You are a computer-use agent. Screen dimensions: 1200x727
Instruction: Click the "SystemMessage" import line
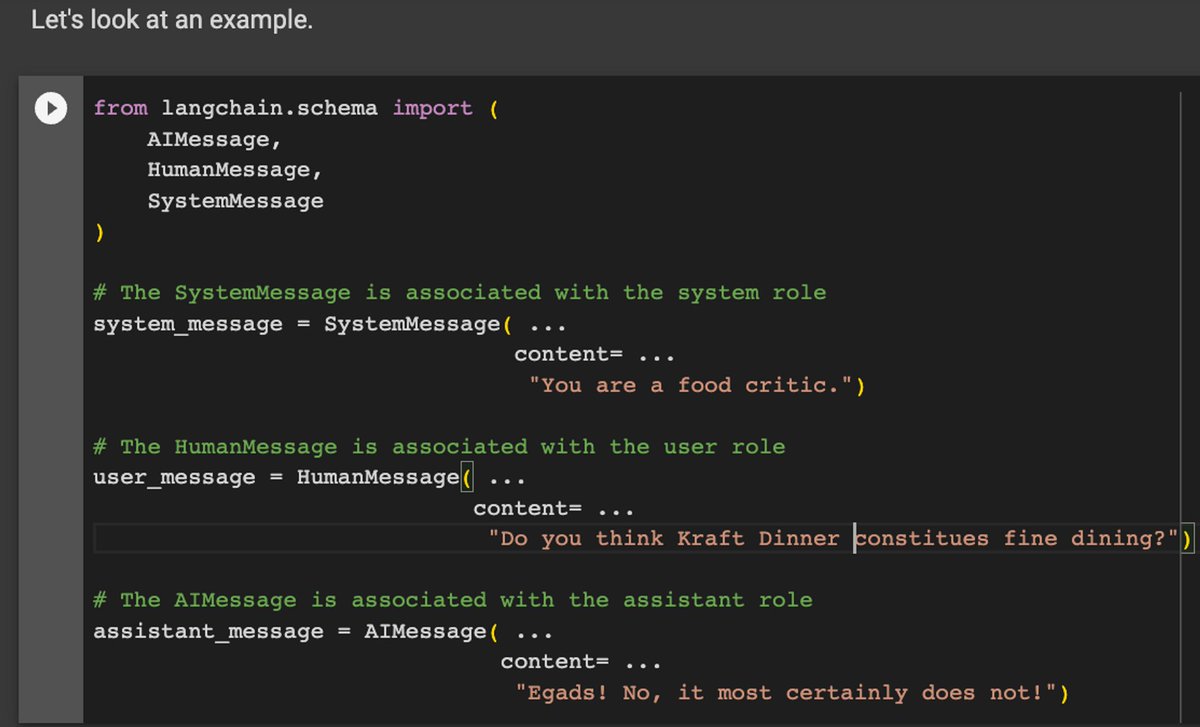tap(235, 201)
